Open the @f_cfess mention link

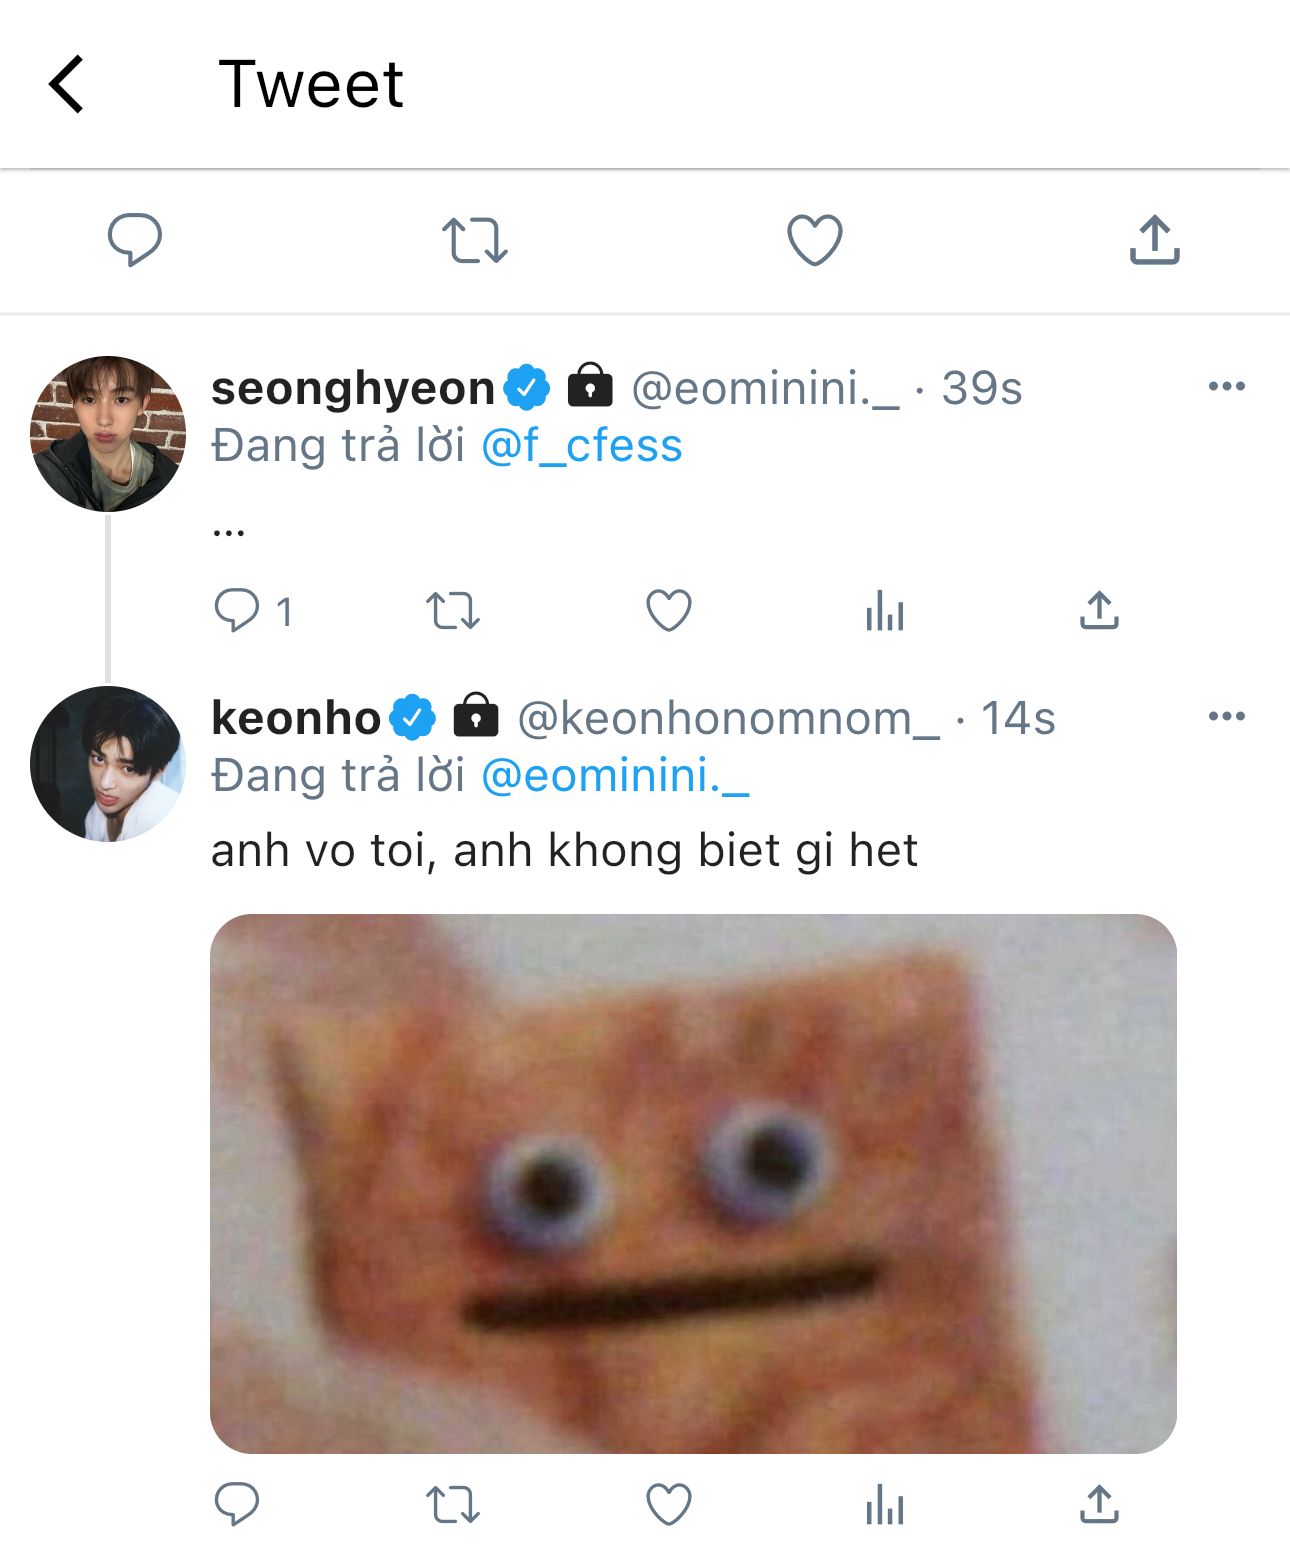point(582,446)
